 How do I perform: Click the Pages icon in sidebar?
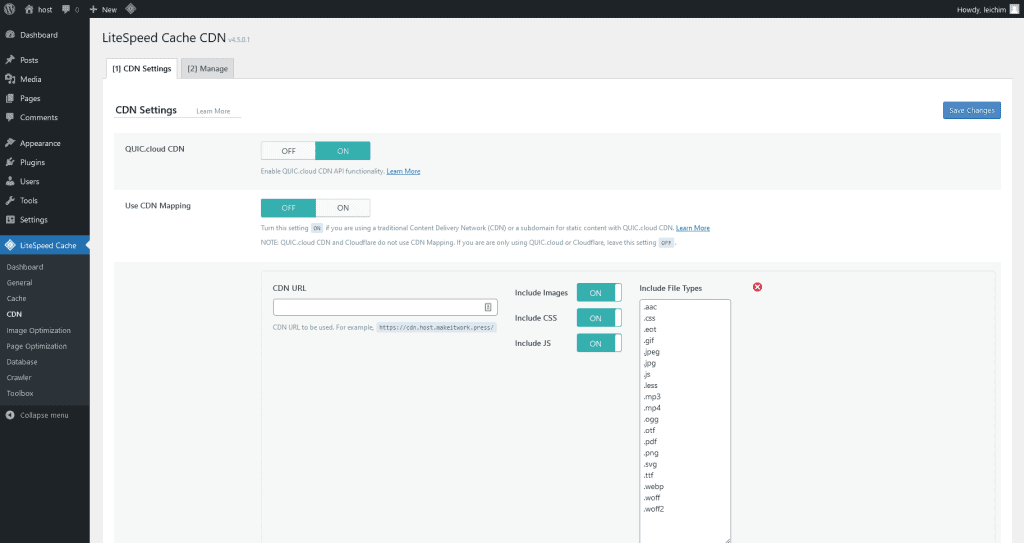[10, 98]
